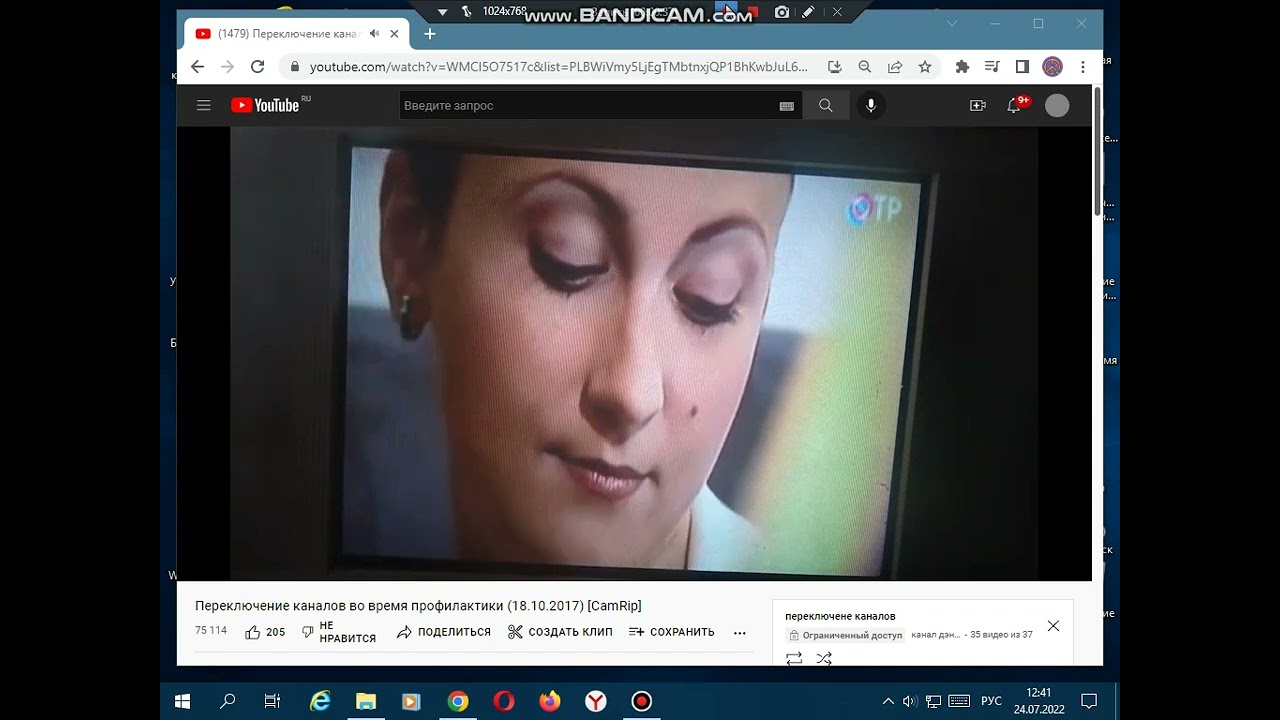Open Opera browser from taskbar

pyautogui.click(x=504, y=701)
